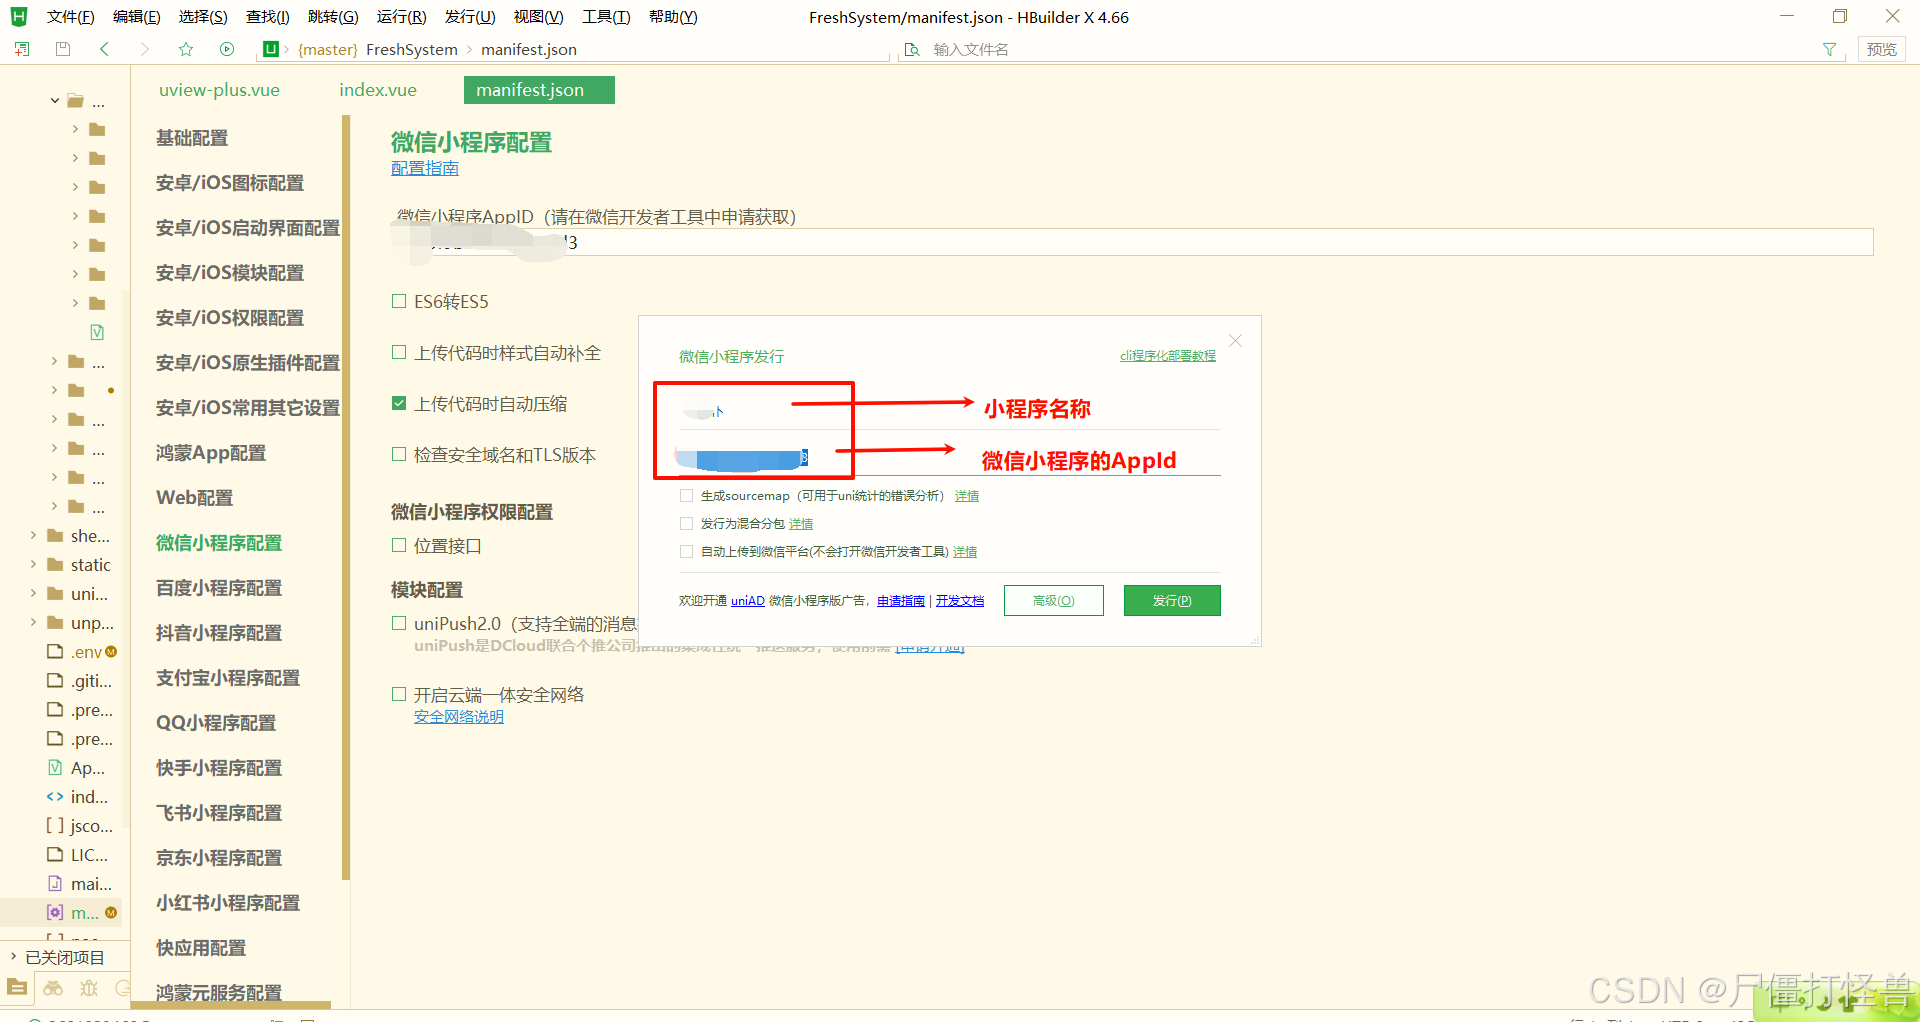
Task: Toggle the ES6转ES5 checkbox
Action: [x=399, y=301]
